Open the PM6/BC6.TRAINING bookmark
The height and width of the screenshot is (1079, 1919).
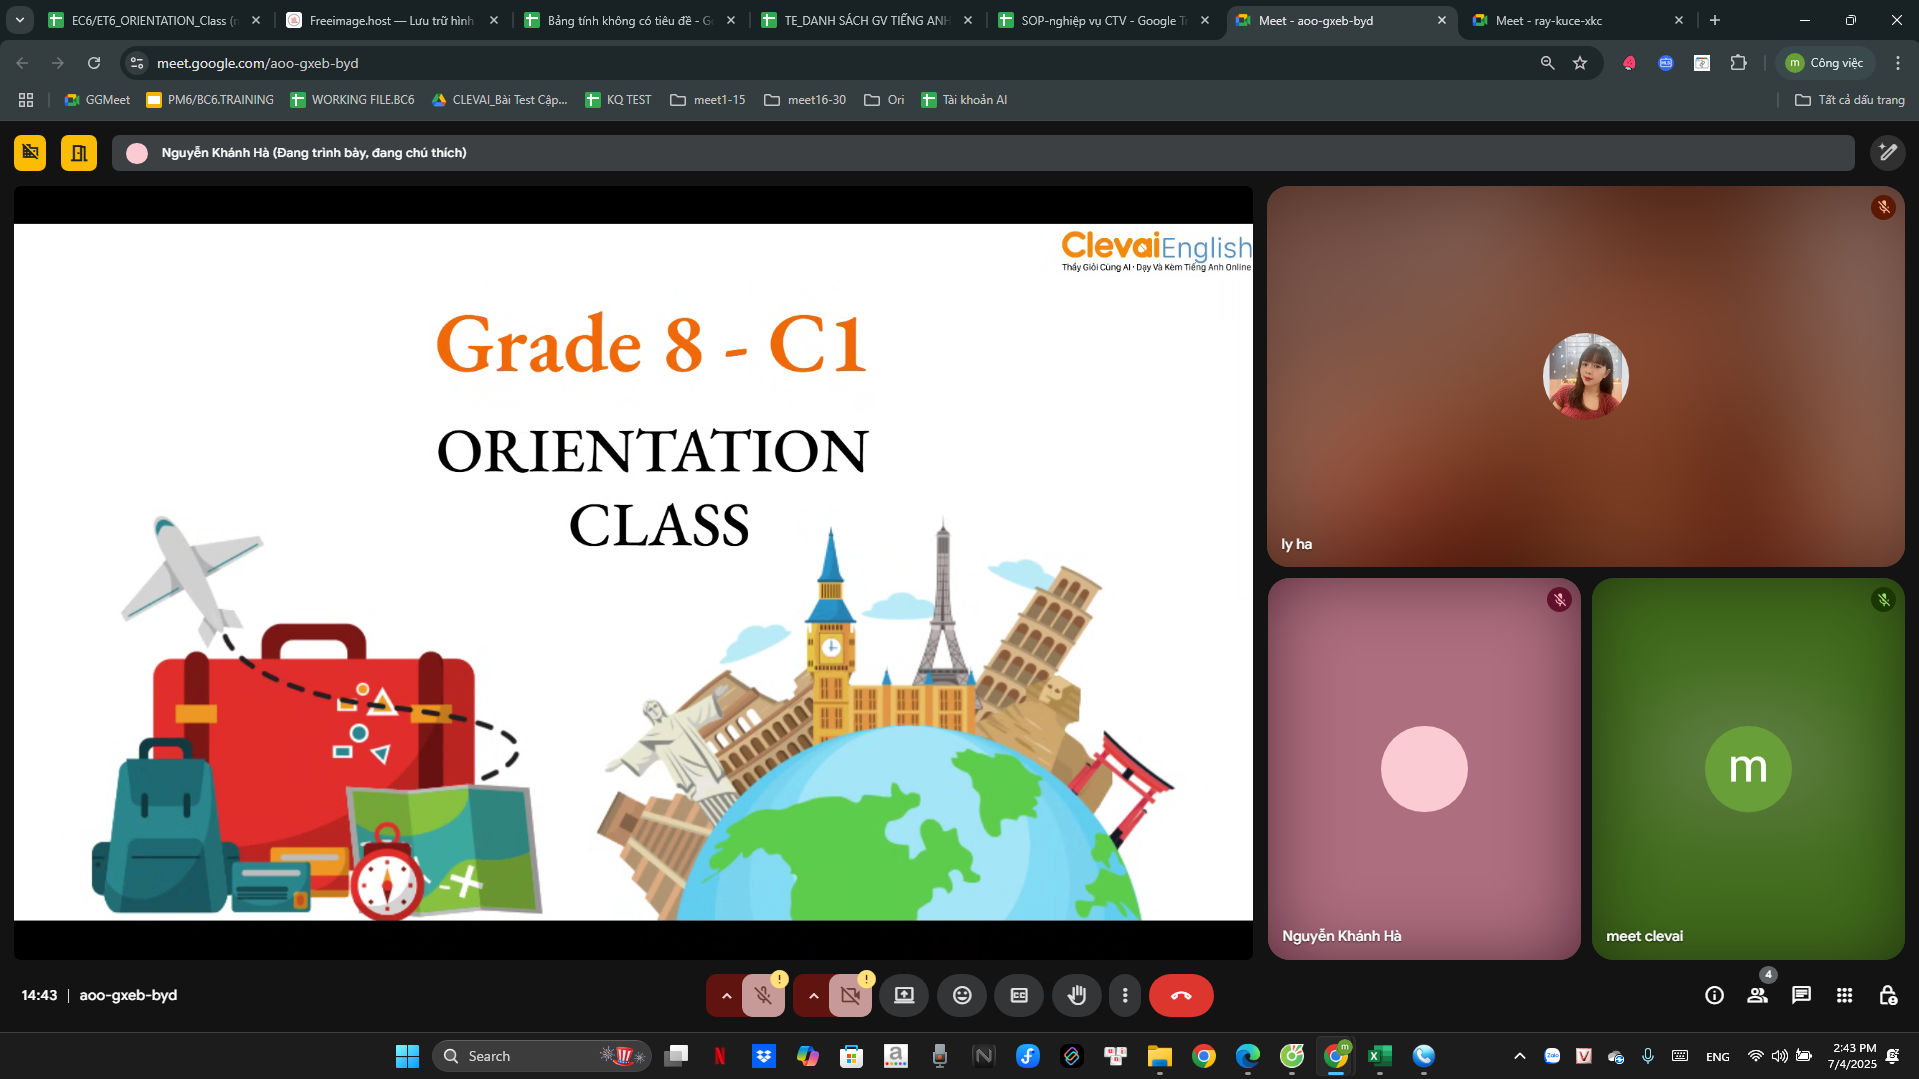point(210,100)
